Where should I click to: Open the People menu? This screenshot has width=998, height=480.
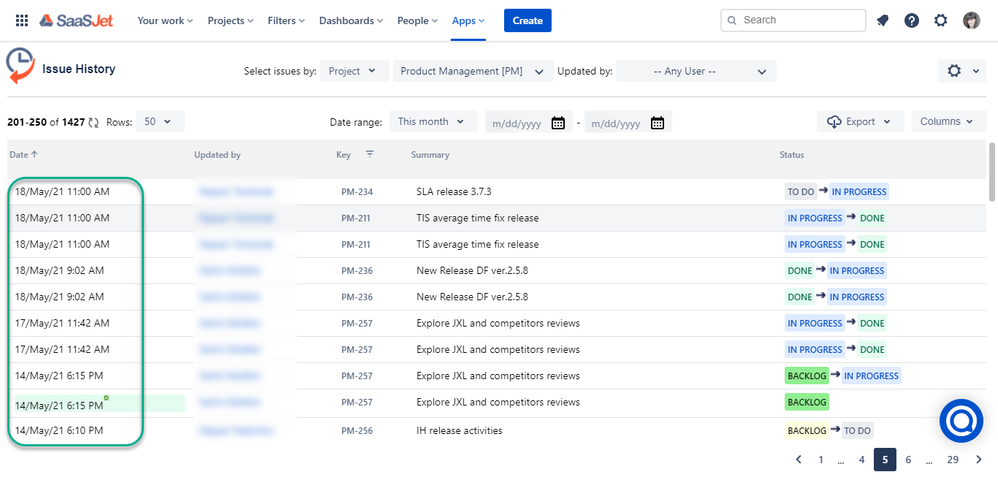[418, 20]
